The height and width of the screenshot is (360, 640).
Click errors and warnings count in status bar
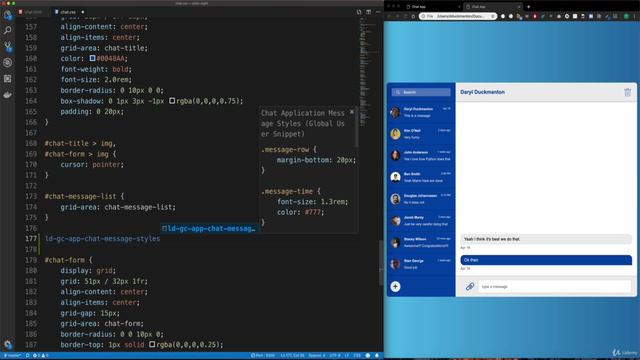40,356
